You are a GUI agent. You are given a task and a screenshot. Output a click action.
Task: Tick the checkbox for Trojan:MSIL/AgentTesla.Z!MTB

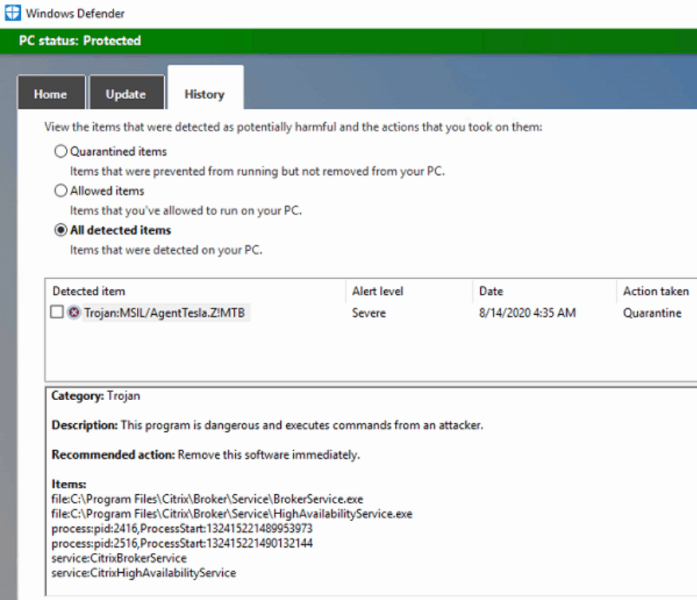tap(57, 312)
